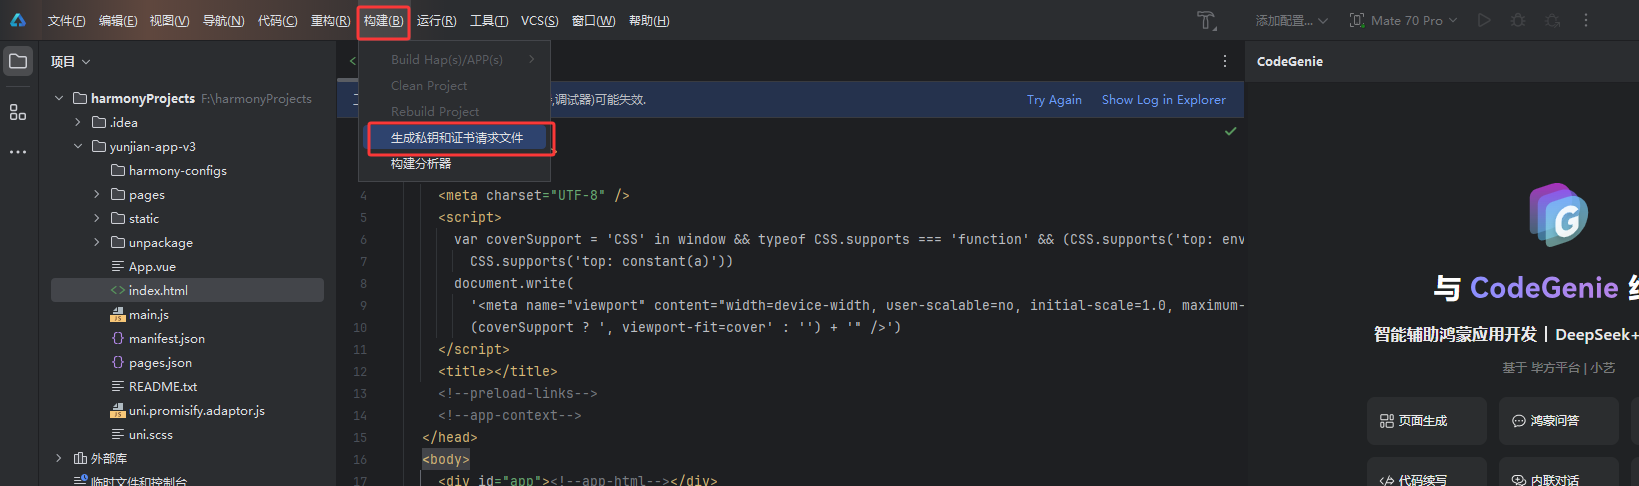1639x486 pixels.
Task: Open the Project tool window folder icon
Action: 18,61
